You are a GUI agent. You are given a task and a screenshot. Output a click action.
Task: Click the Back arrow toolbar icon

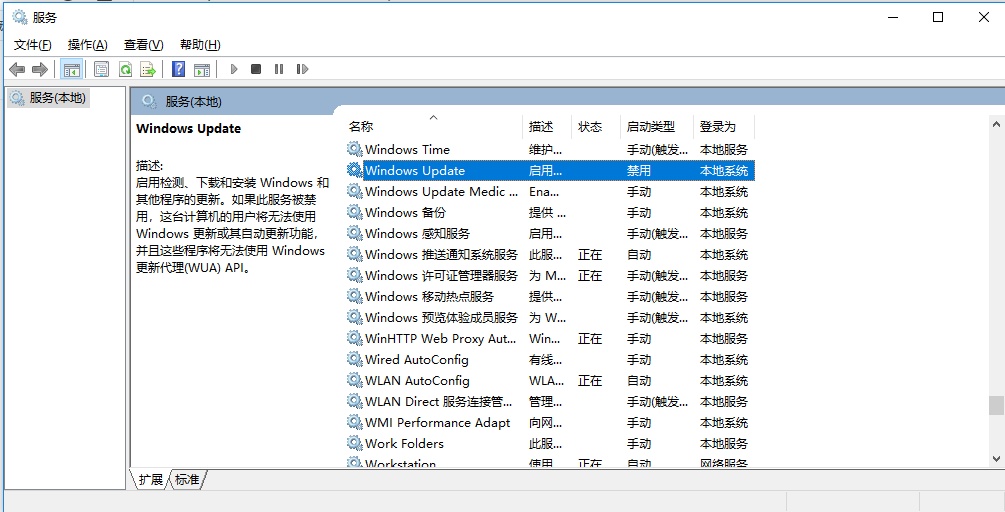click(17, 69)
